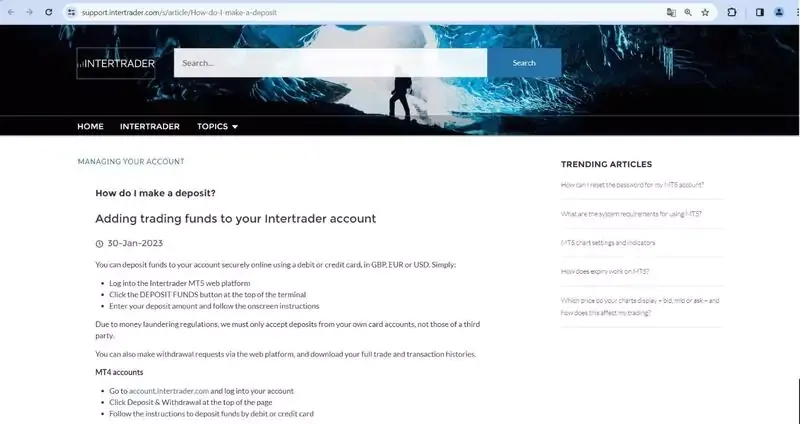Open the zoom magnifier icon
This screenshot has width=800, height=424.
[688, 12]
